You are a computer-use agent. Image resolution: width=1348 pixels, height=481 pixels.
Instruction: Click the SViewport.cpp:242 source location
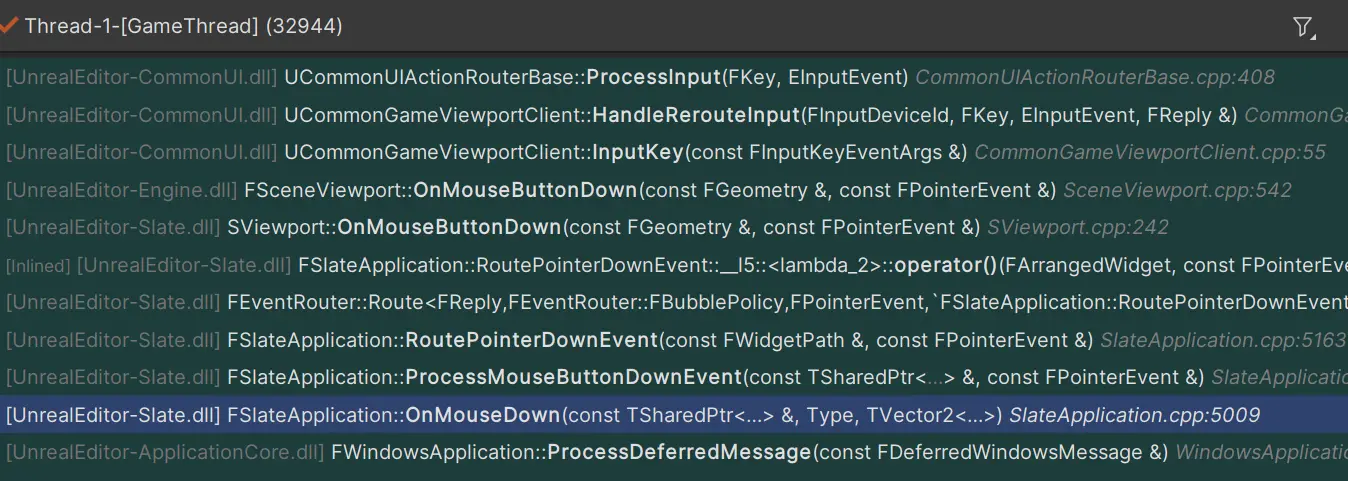pyautogui.click(x=1077, y=227)
